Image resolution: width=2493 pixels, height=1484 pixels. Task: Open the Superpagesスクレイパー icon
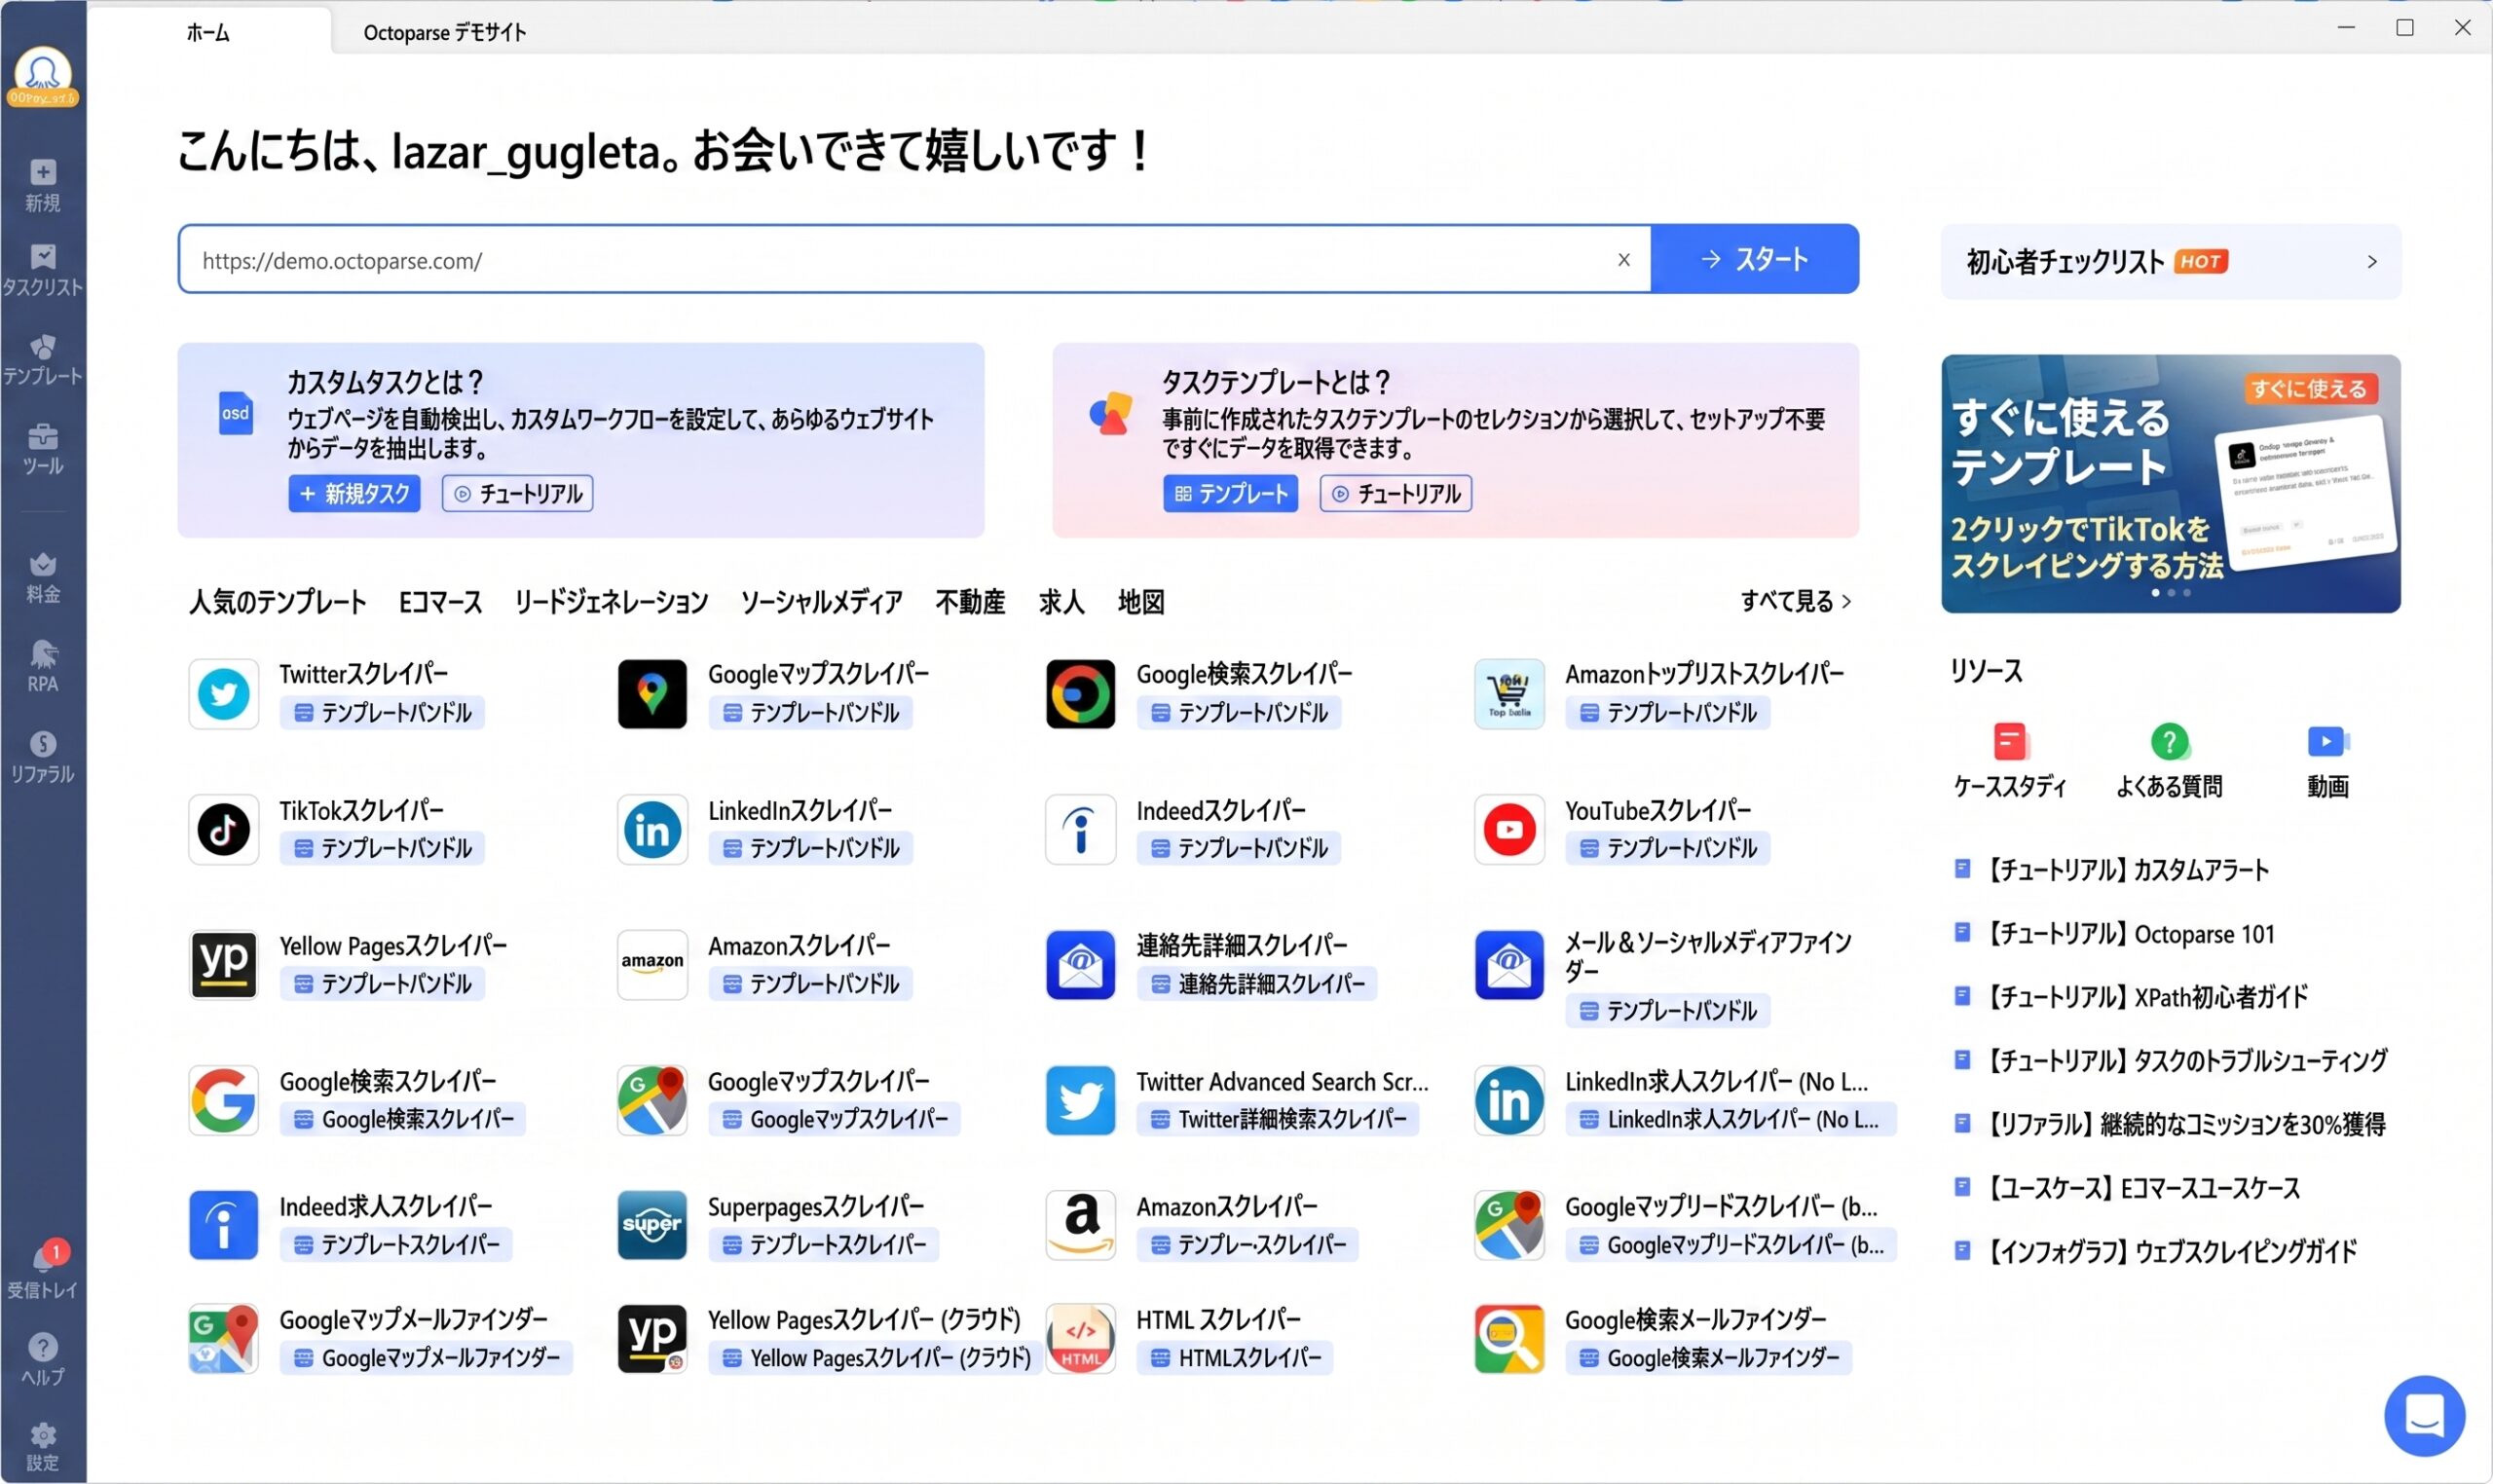(x=652, y=1224)
